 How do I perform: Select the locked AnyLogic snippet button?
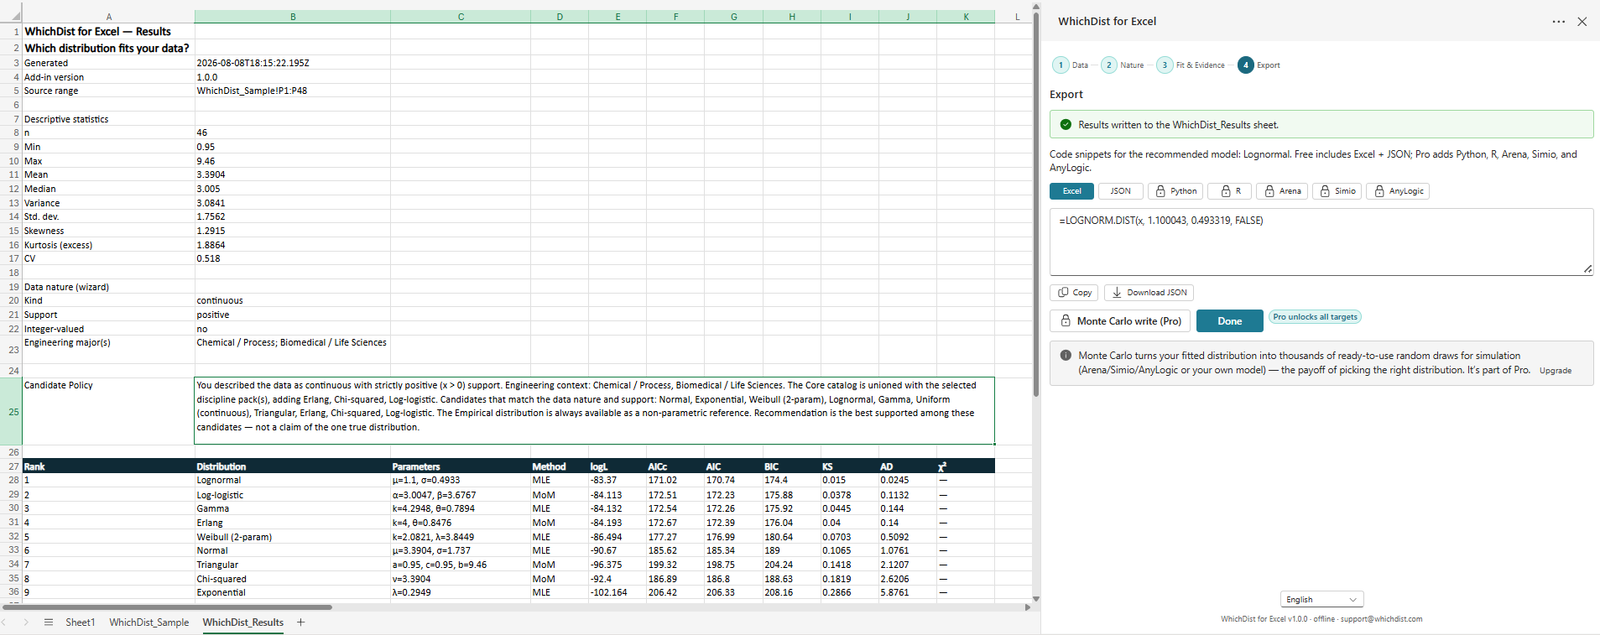click(1397, 191)
